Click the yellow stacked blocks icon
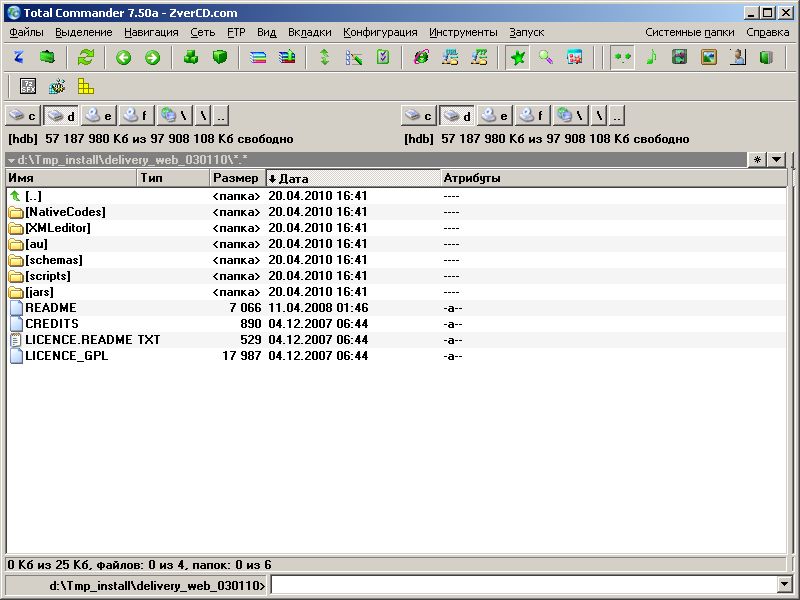Viewport: 800px width, 600px height. [x=86, y=87]
